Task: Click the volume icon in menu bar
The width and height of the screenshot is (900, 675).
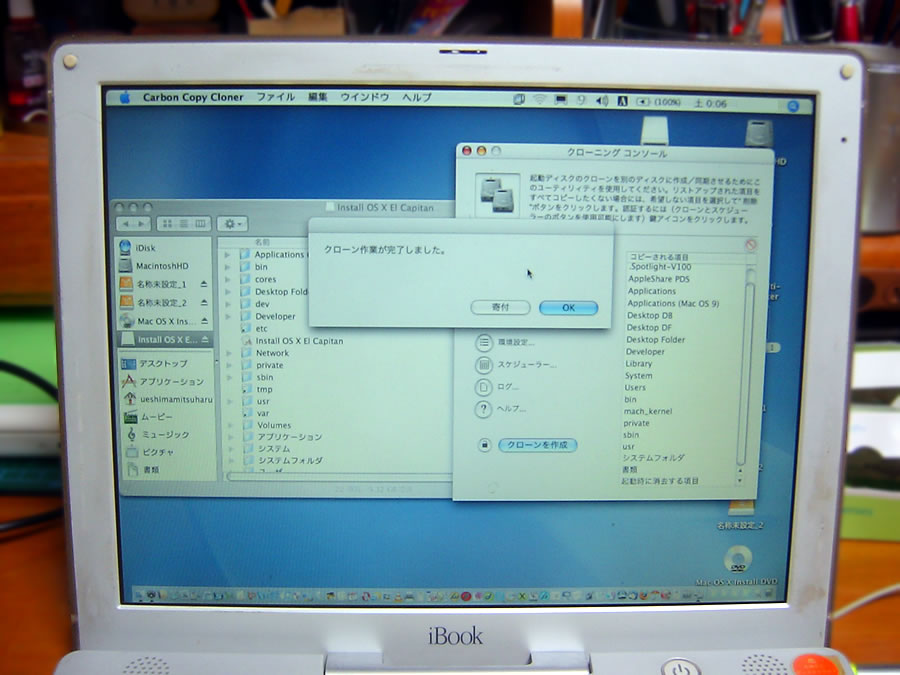Action: [602, 101]
